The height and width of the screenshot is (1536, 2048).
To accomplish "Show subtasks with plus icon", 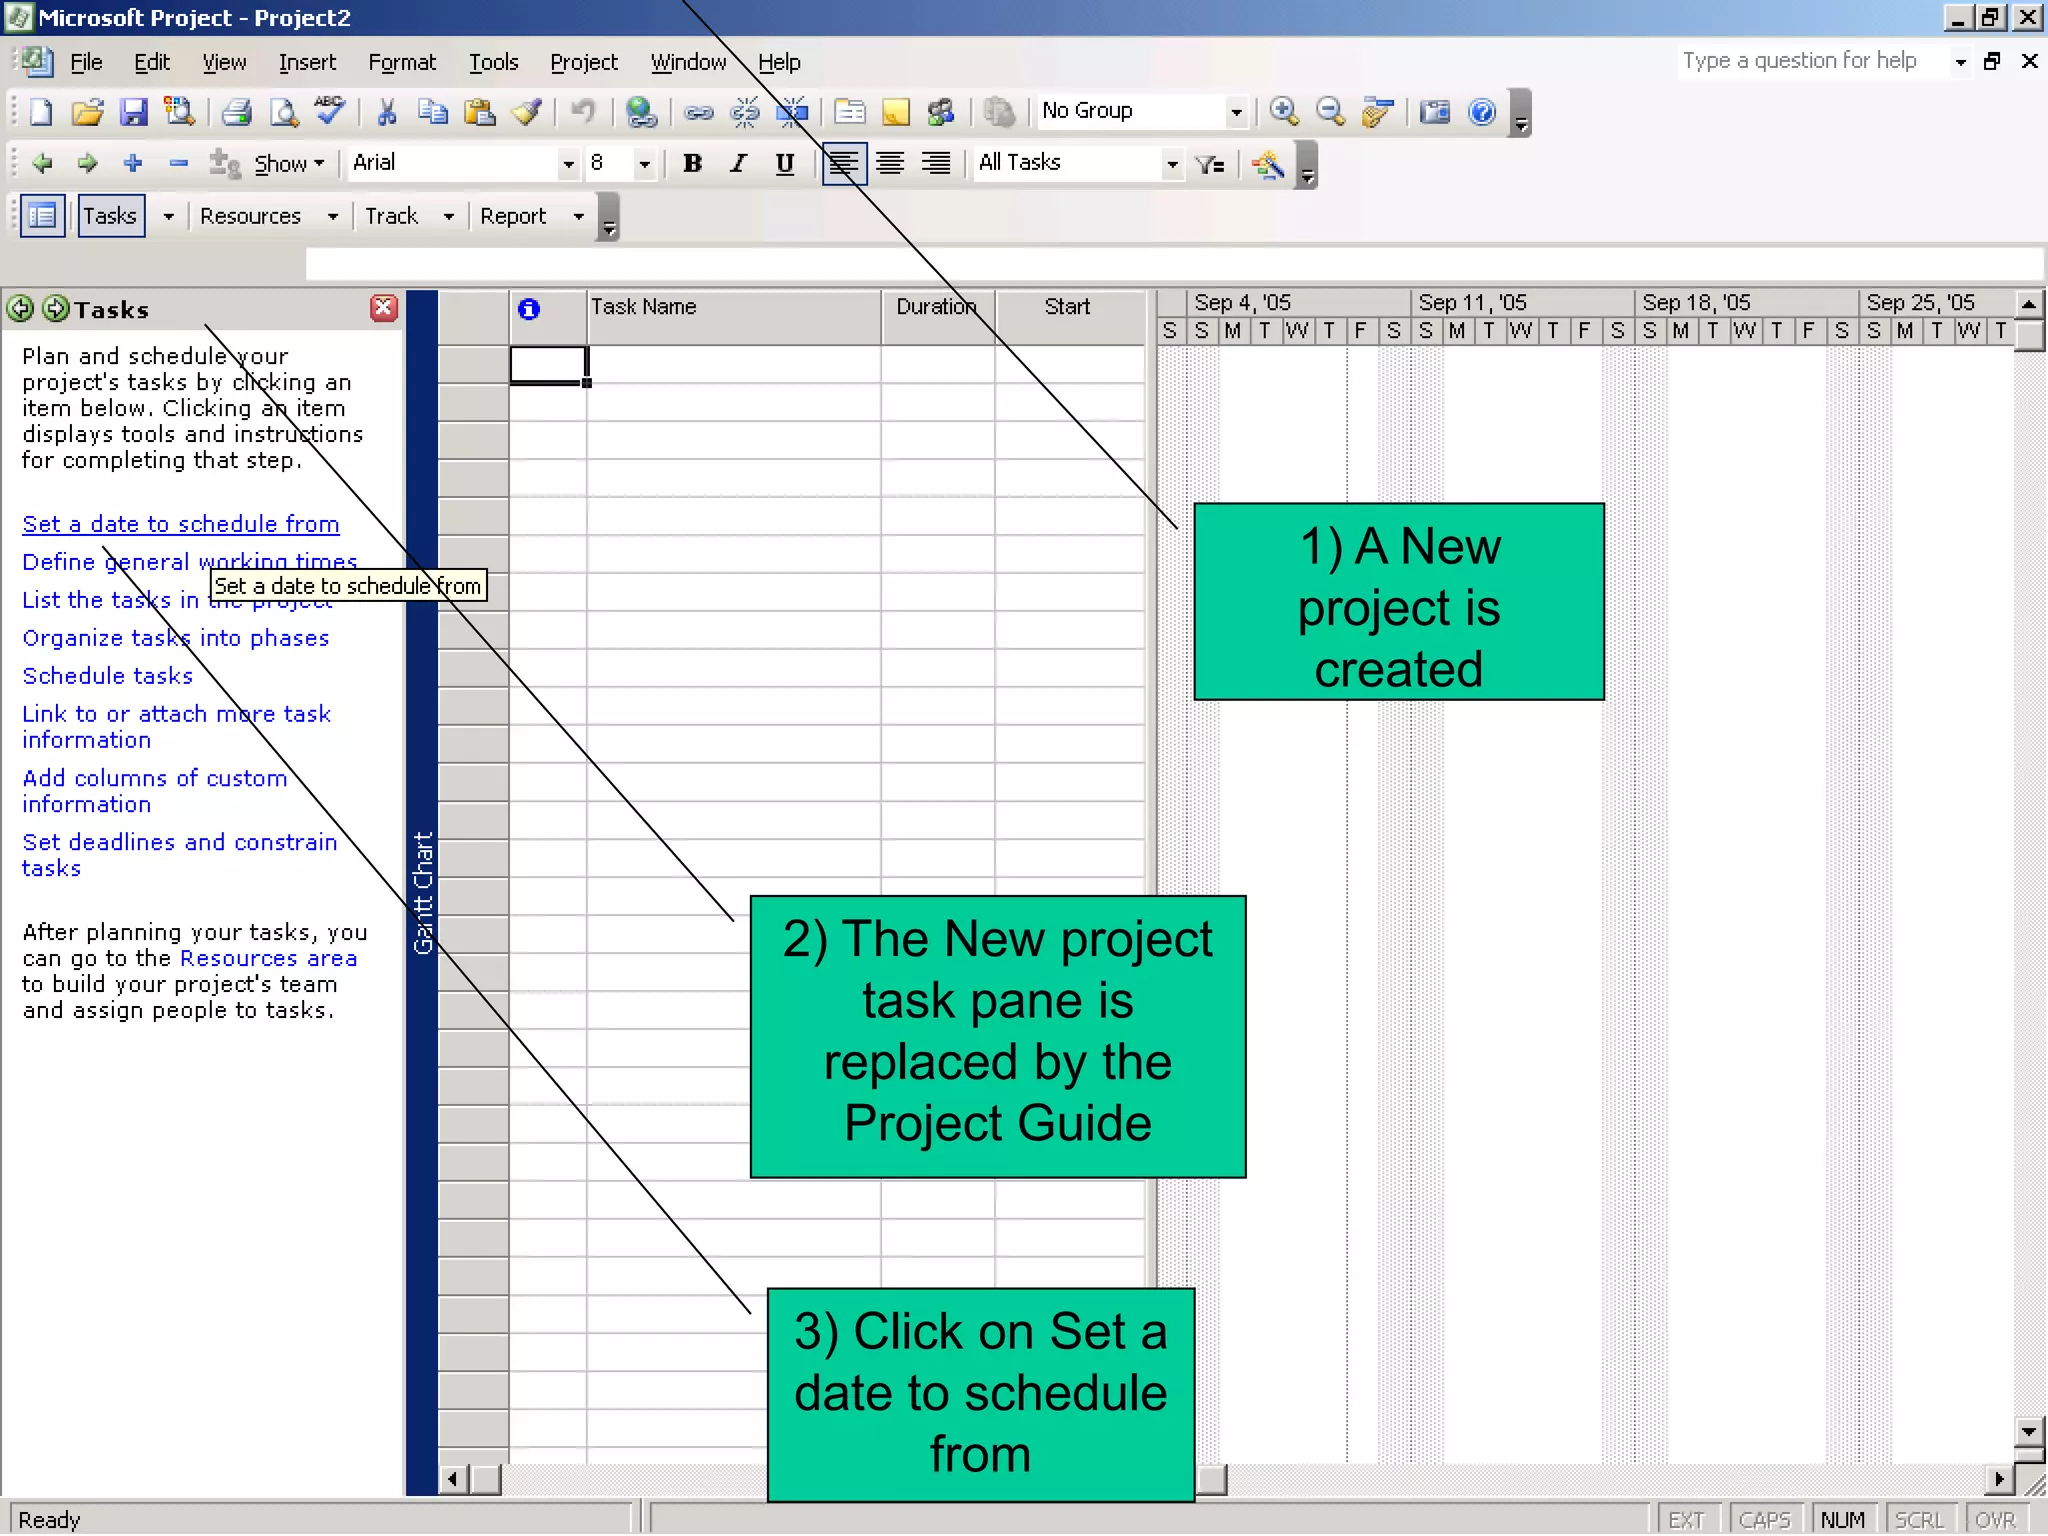I will (x=133, y=163).
